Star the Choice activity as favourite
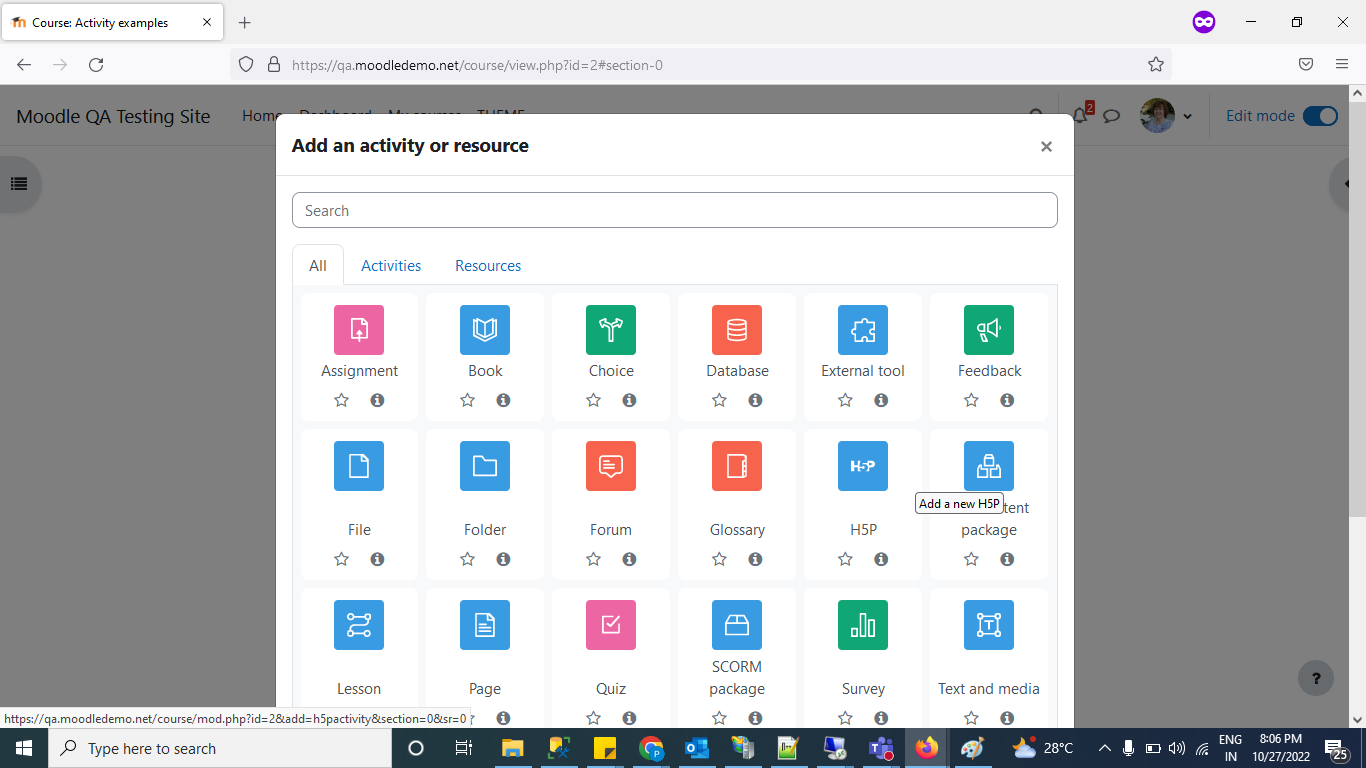Viewport: 1366px width, 768px height. [594, 400]
